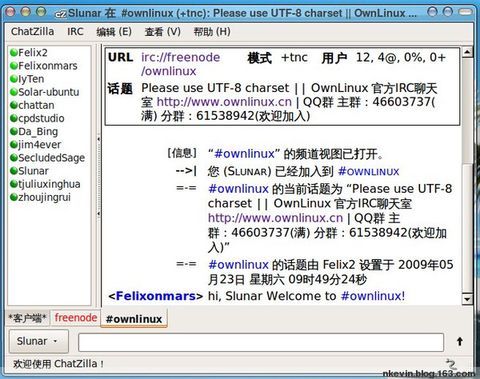
Task: Open the 查看 (V) menu
Action: click(162, 32)
